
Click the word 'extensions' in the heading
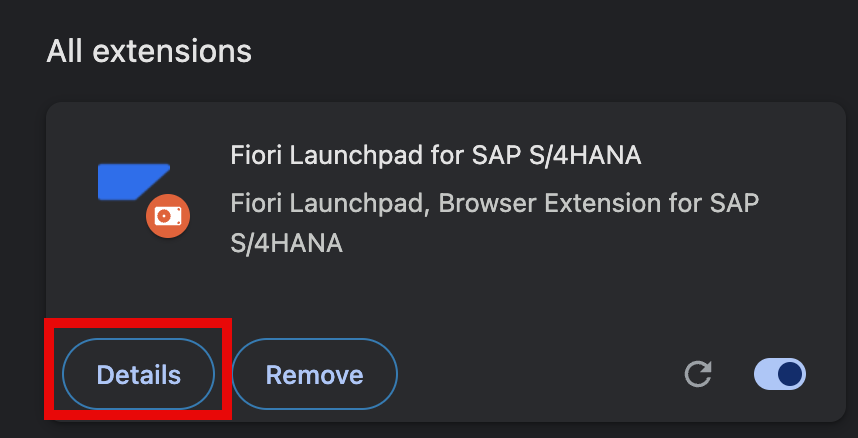coord(172,51)
